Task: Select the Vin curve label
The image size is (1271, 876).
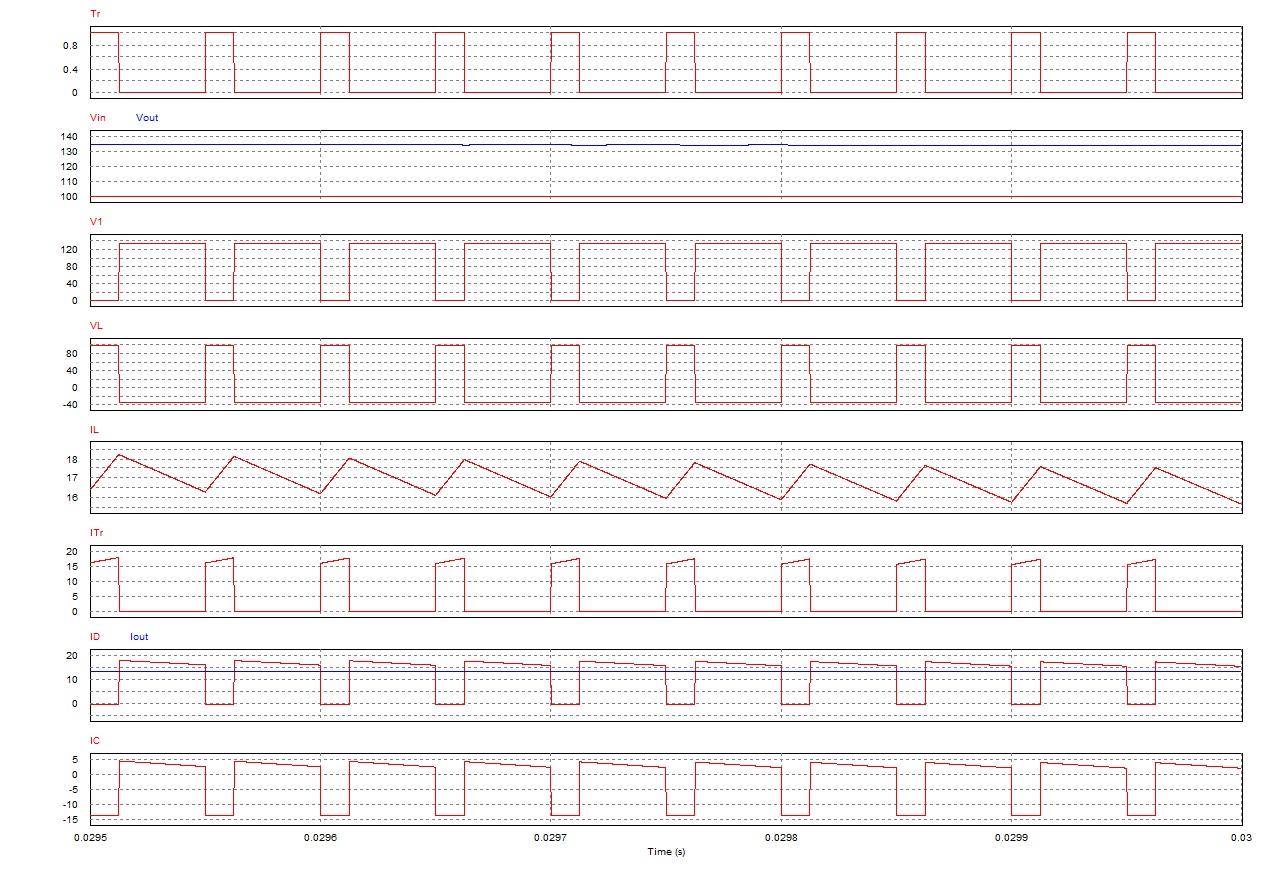Action: tap(98, 118)
